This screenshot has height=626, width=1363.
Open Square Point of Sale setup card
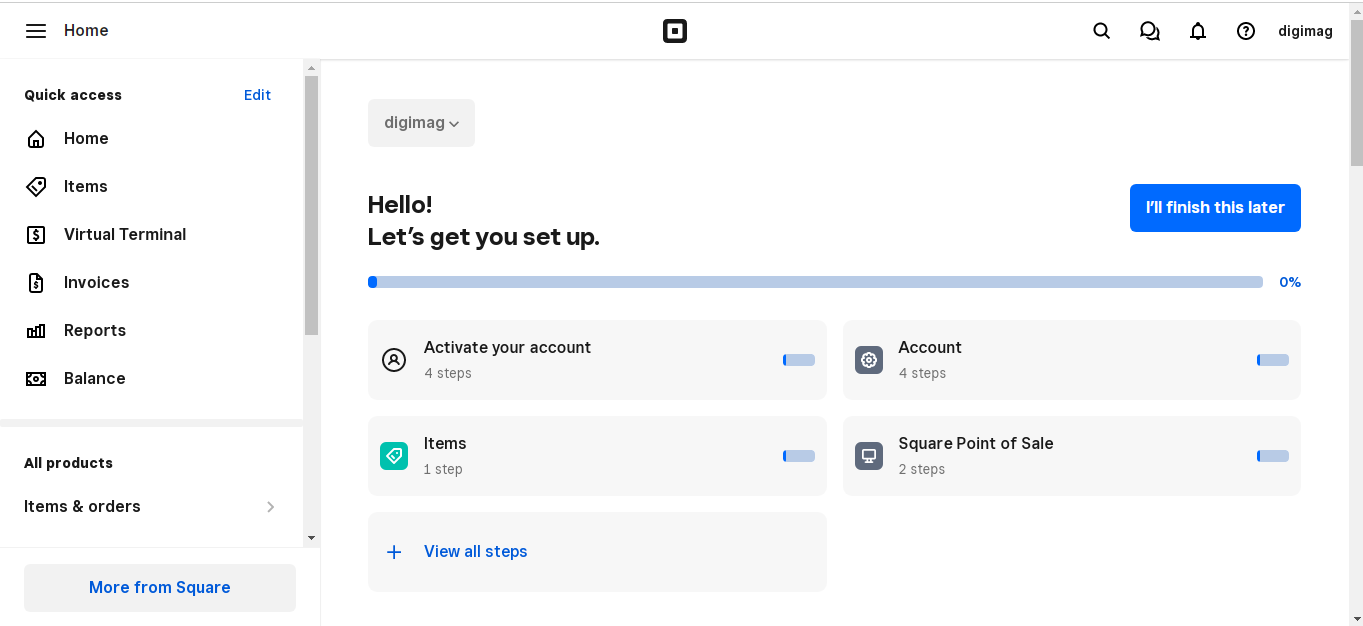1071,456
